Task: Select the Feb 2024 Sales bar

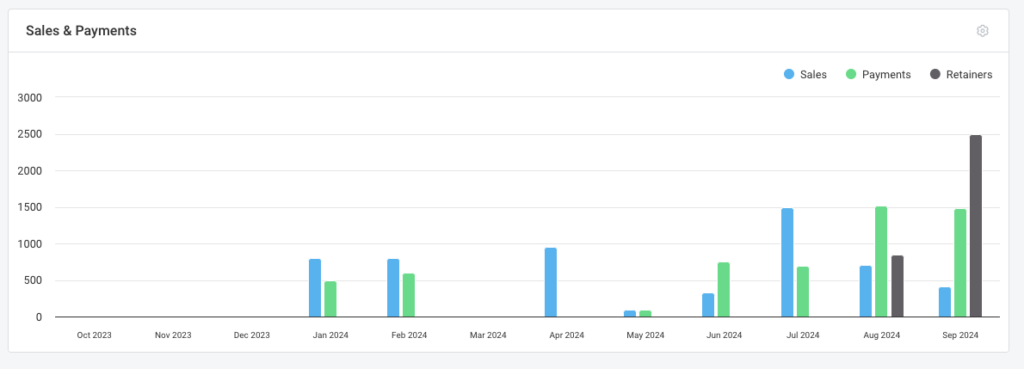Action: 393,288
